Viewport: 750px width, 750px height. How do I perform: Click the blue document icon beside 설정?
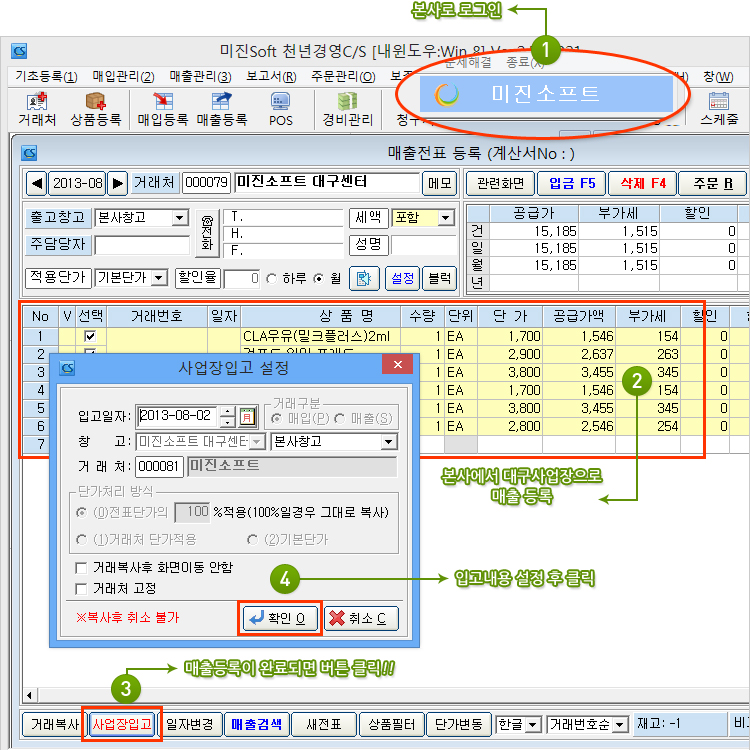(x=364, y=278)
